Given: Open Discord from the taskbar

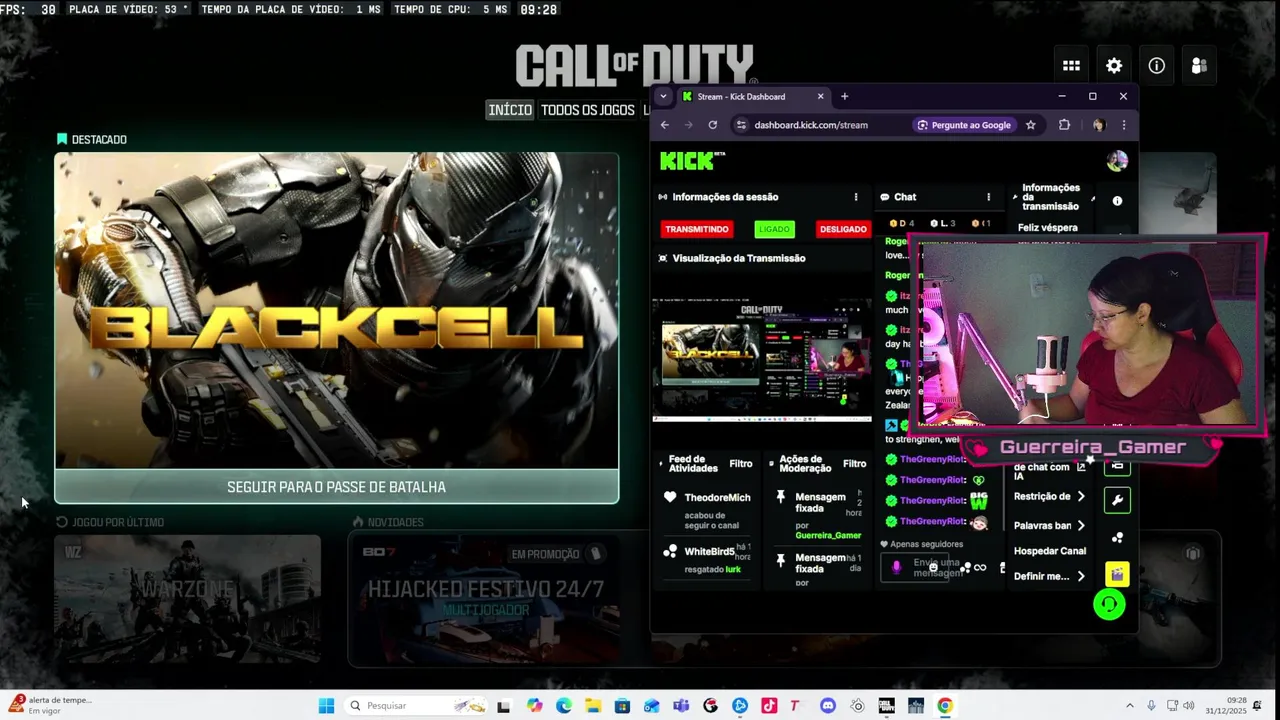Looking at the screenshot, I should pyautogui.click(x=827, y=706).
